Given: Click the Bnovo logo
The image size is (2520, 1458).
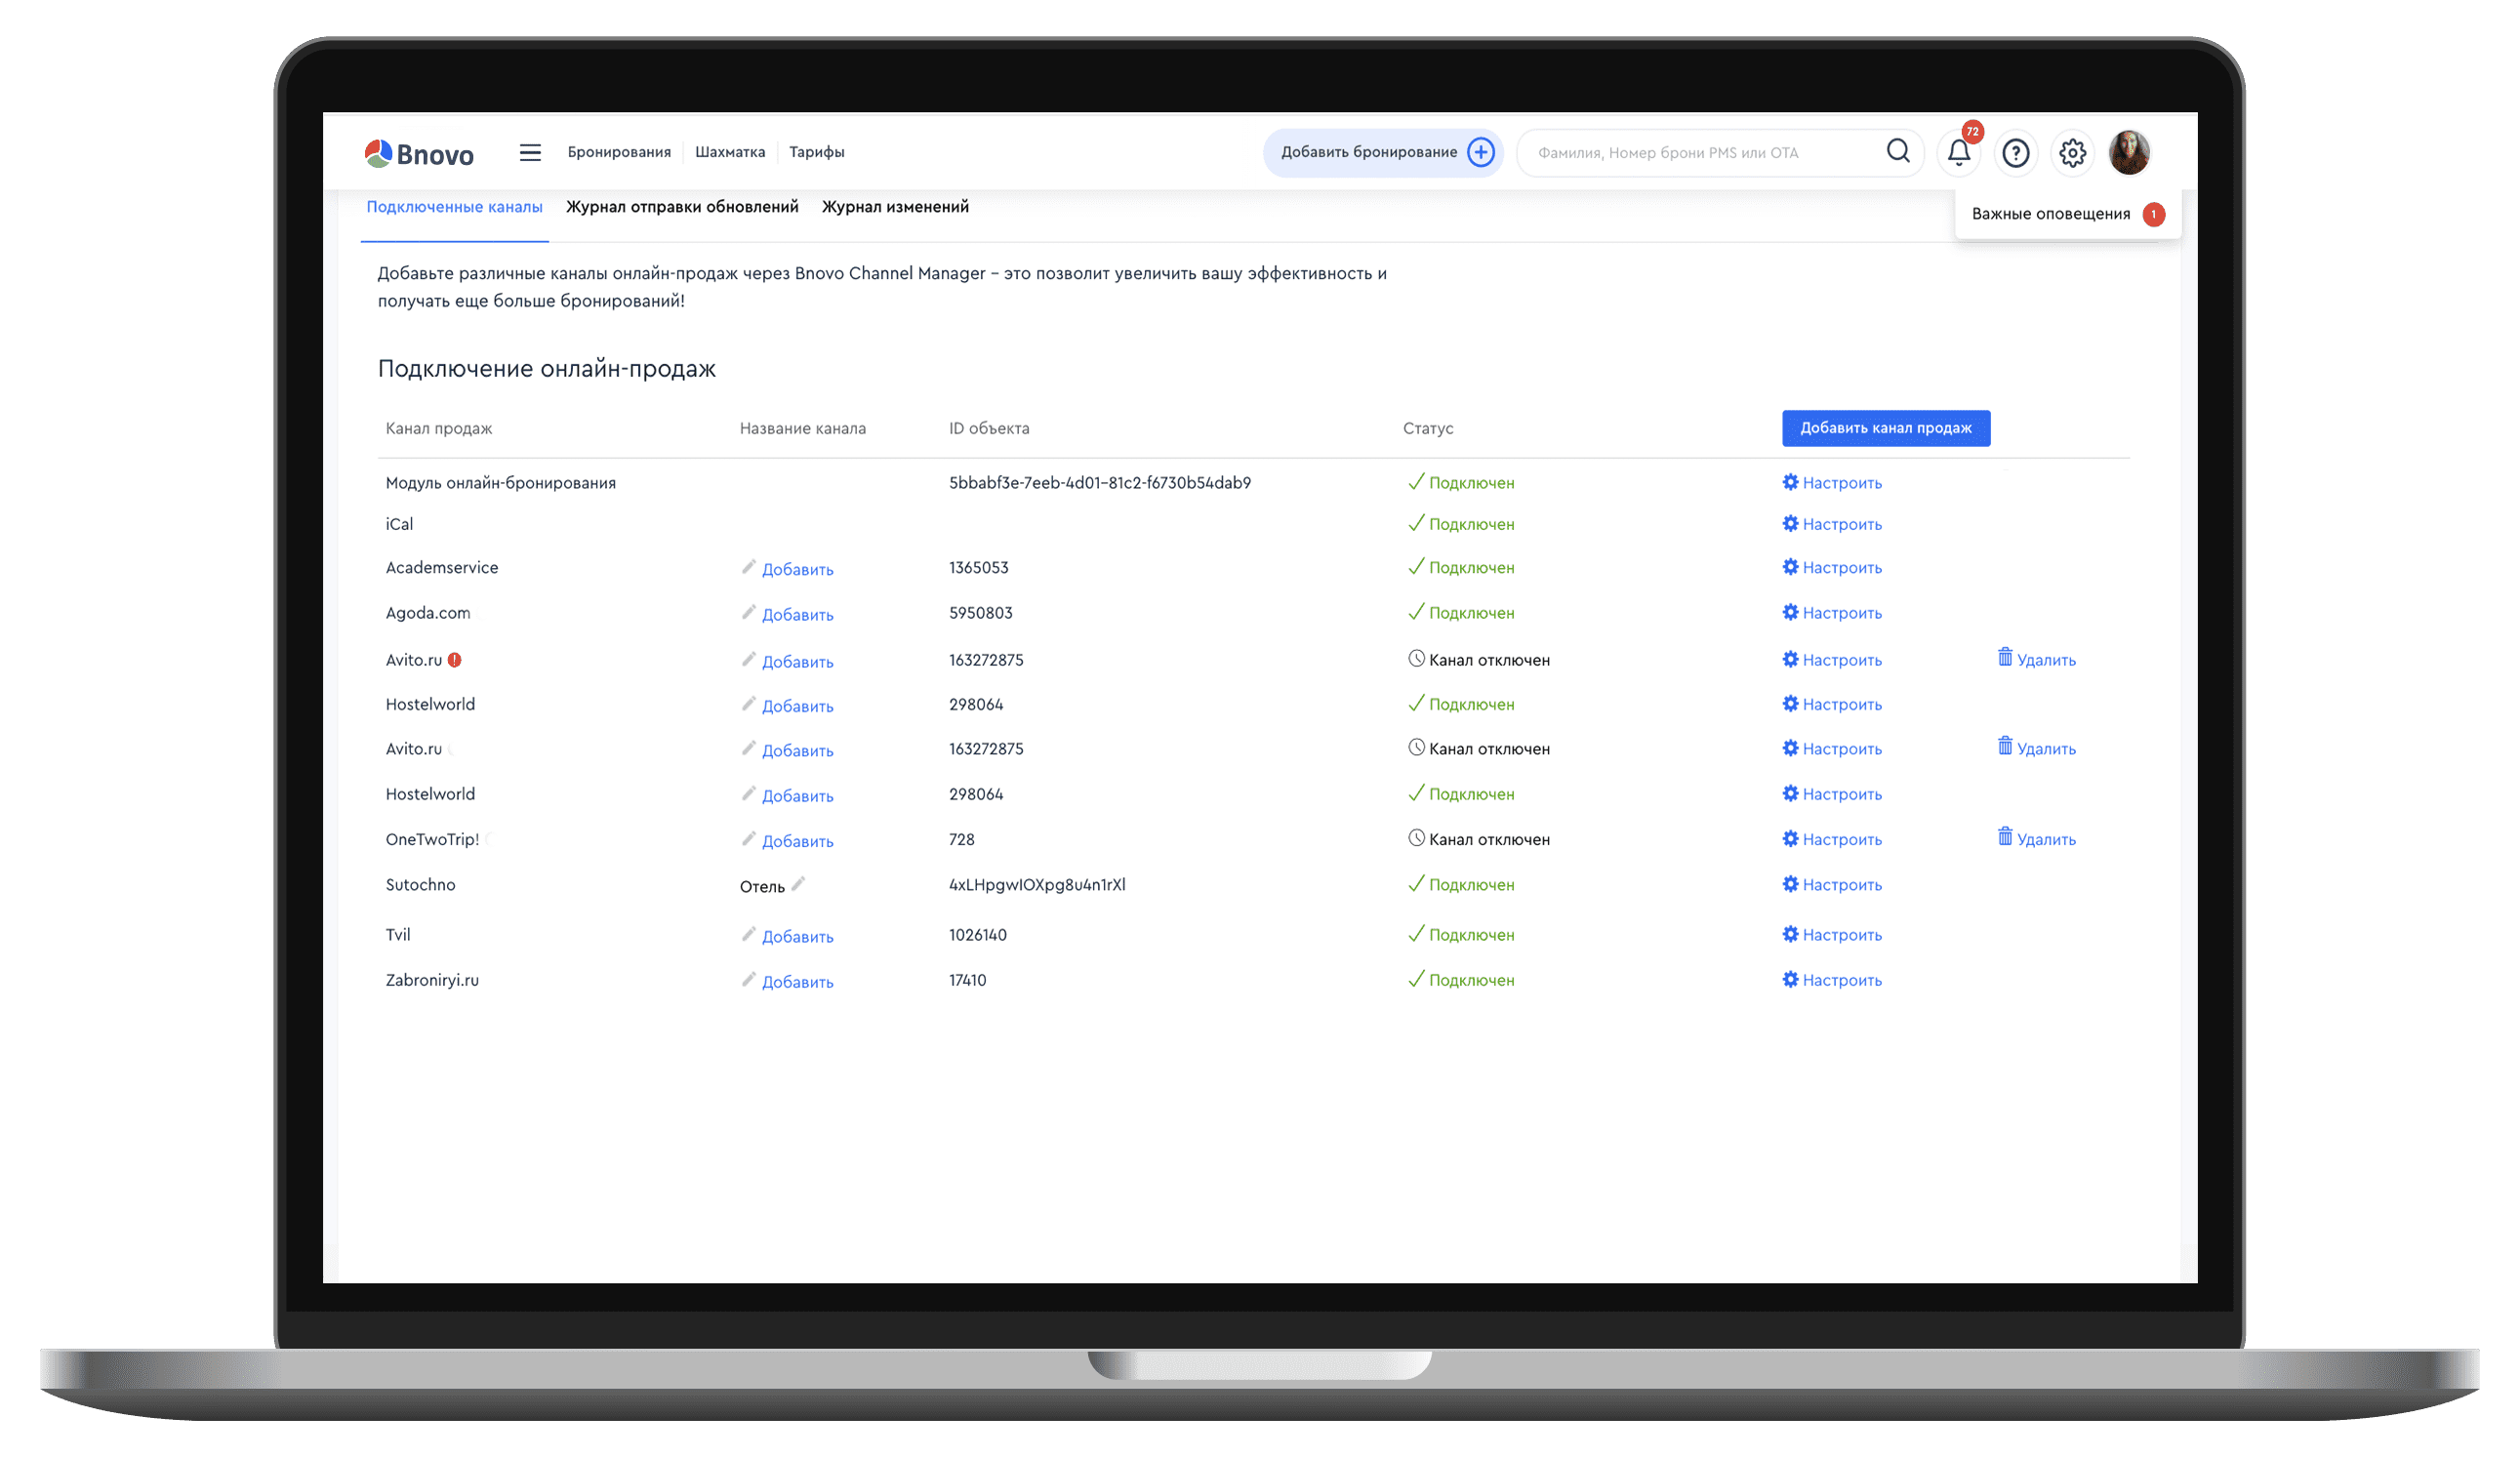Looking at the screenshot, I should point(419,154).
